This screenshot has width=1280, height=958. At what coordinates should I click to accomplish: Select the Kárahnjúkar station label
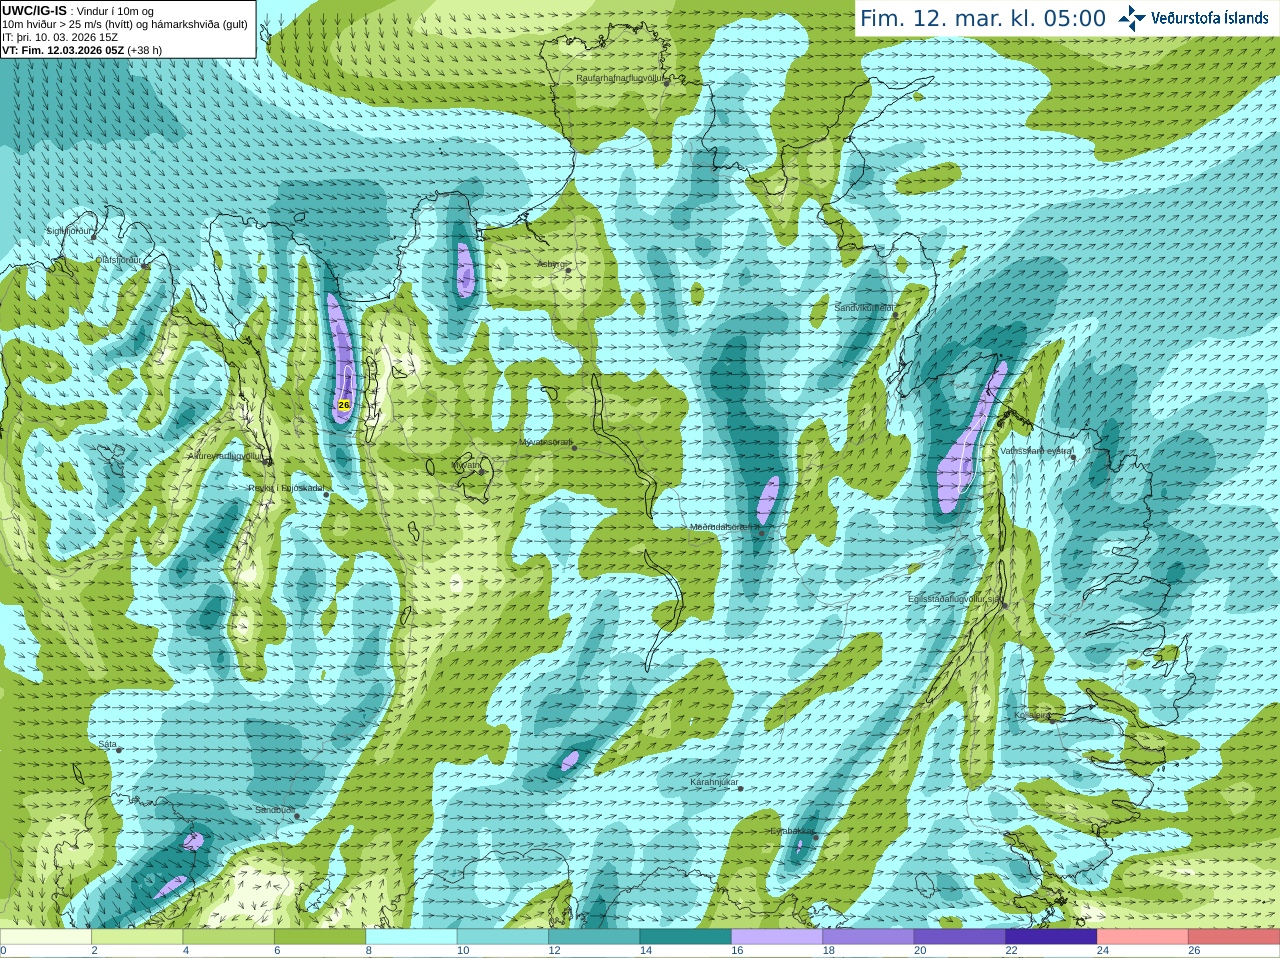click(714, 782)
